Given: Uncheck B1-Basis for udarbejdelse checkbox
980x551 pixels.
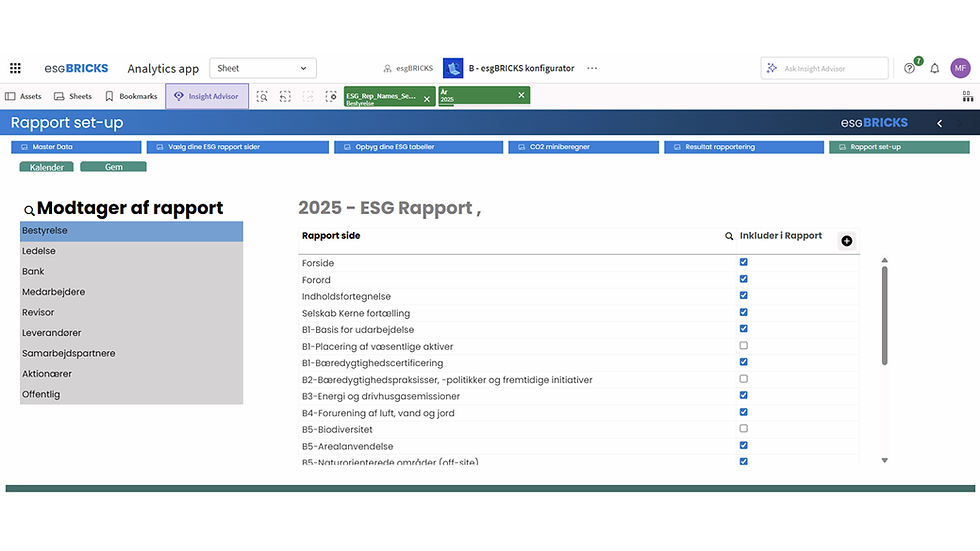Looking at the screenshot, I should tap(744, 329).
